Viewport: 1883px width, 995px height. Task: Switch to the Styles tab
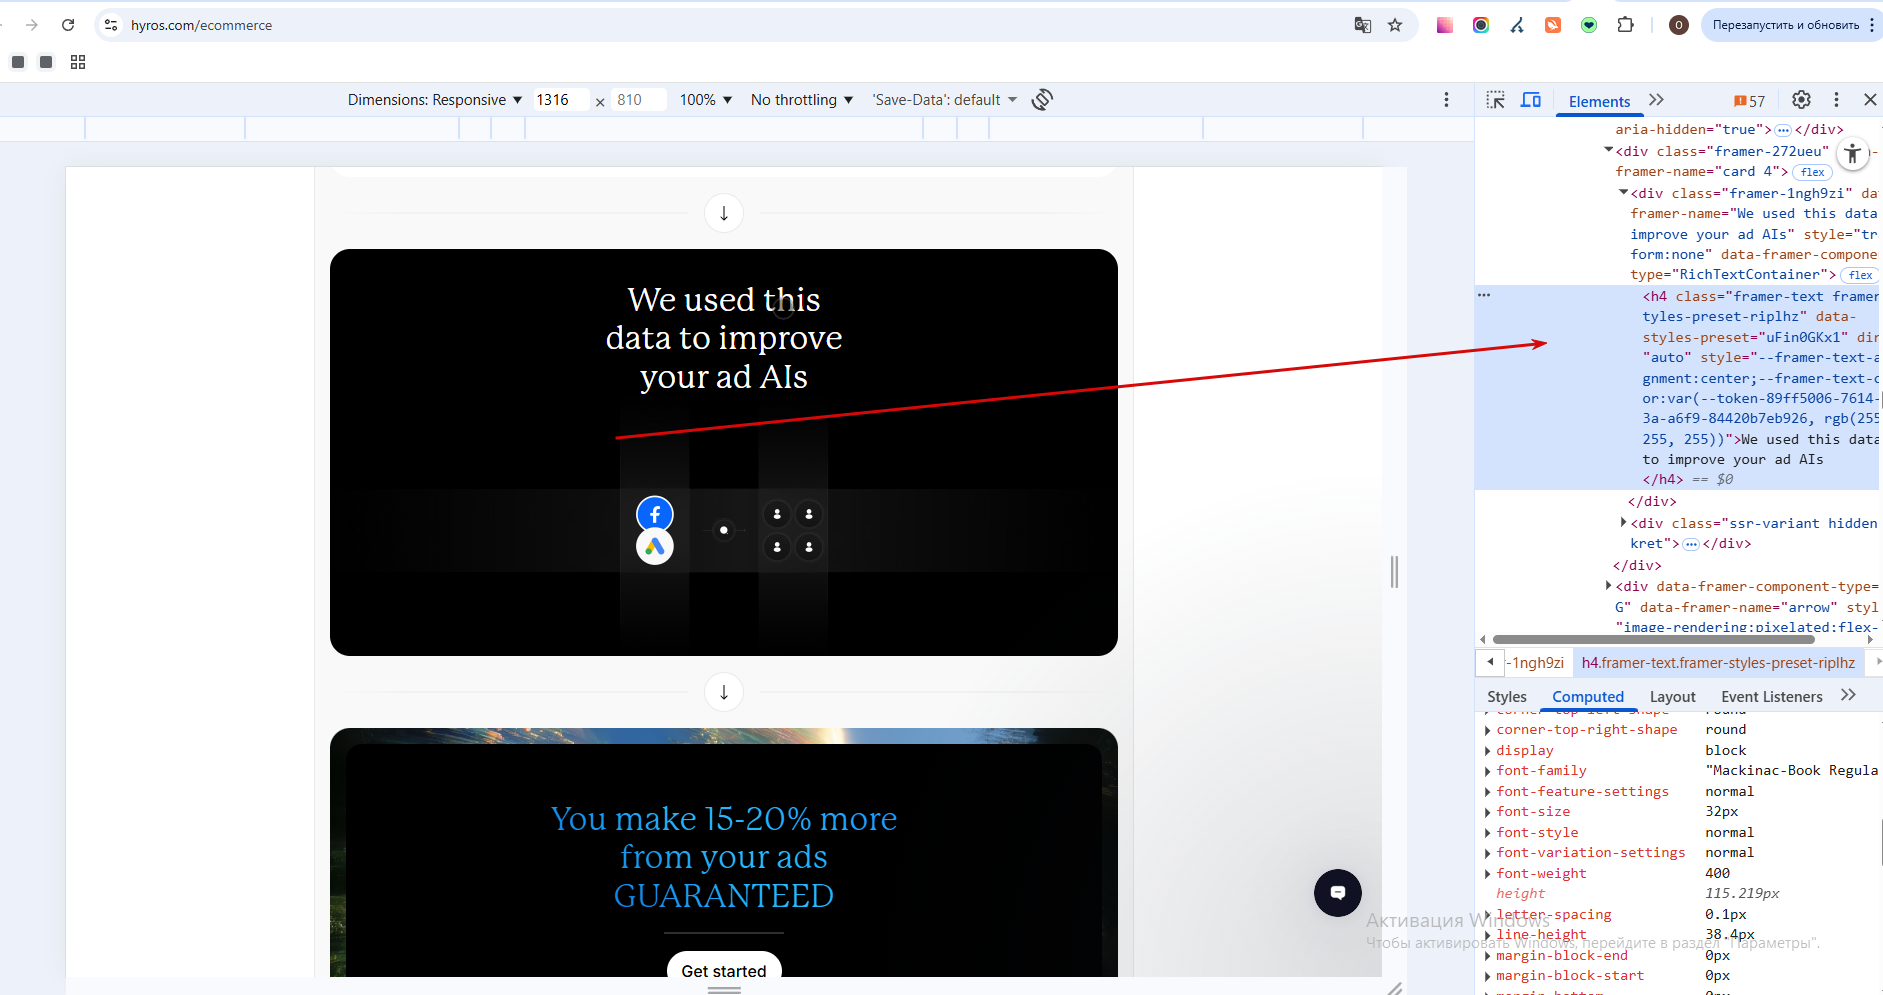[1507, 697]
